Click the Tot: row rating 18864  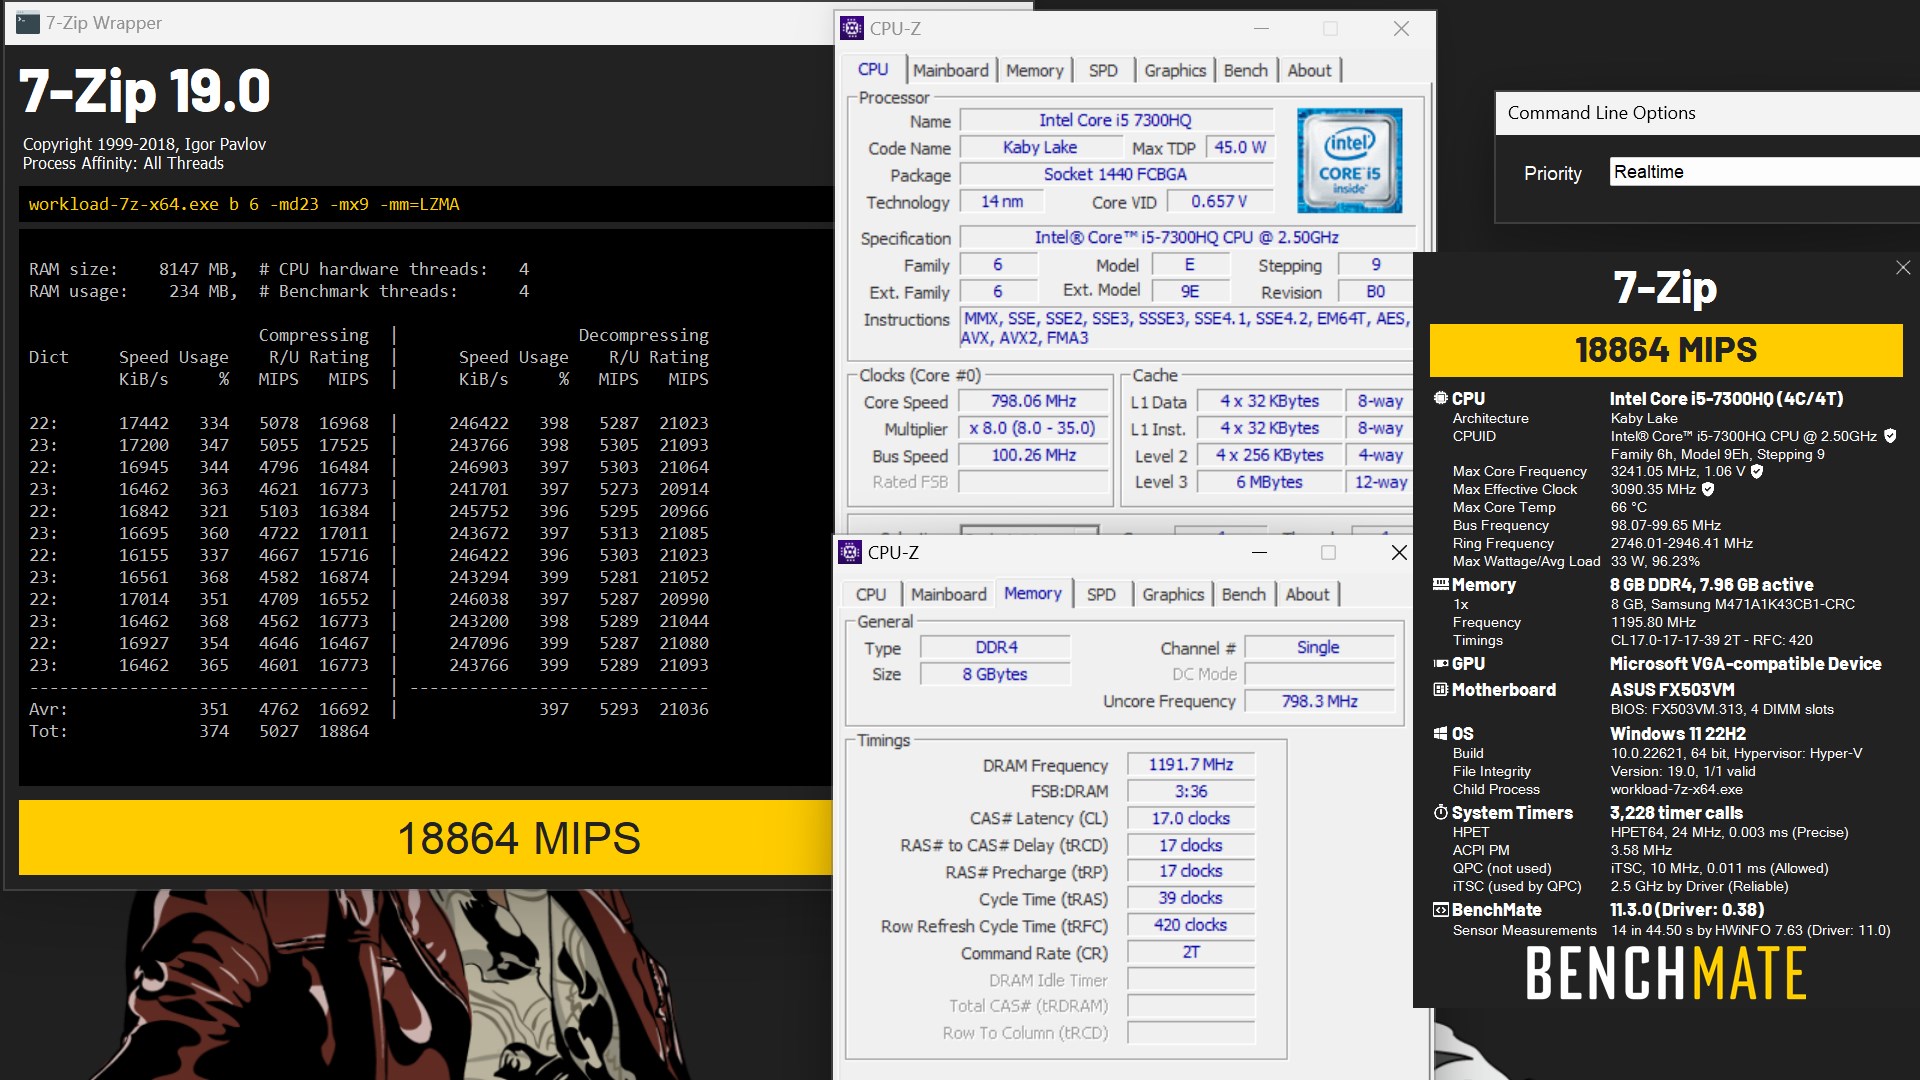(343, 731)
